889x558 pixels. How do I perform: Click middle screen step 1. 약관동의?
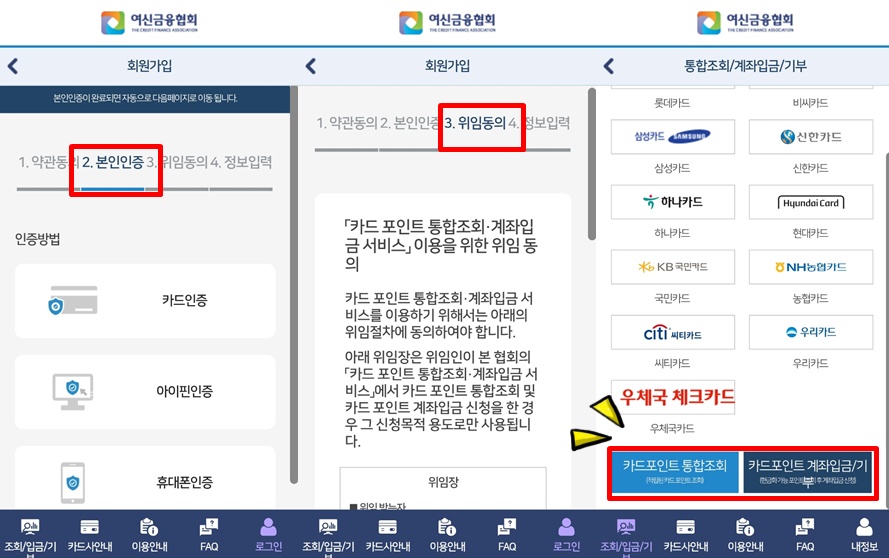(346, 123)
